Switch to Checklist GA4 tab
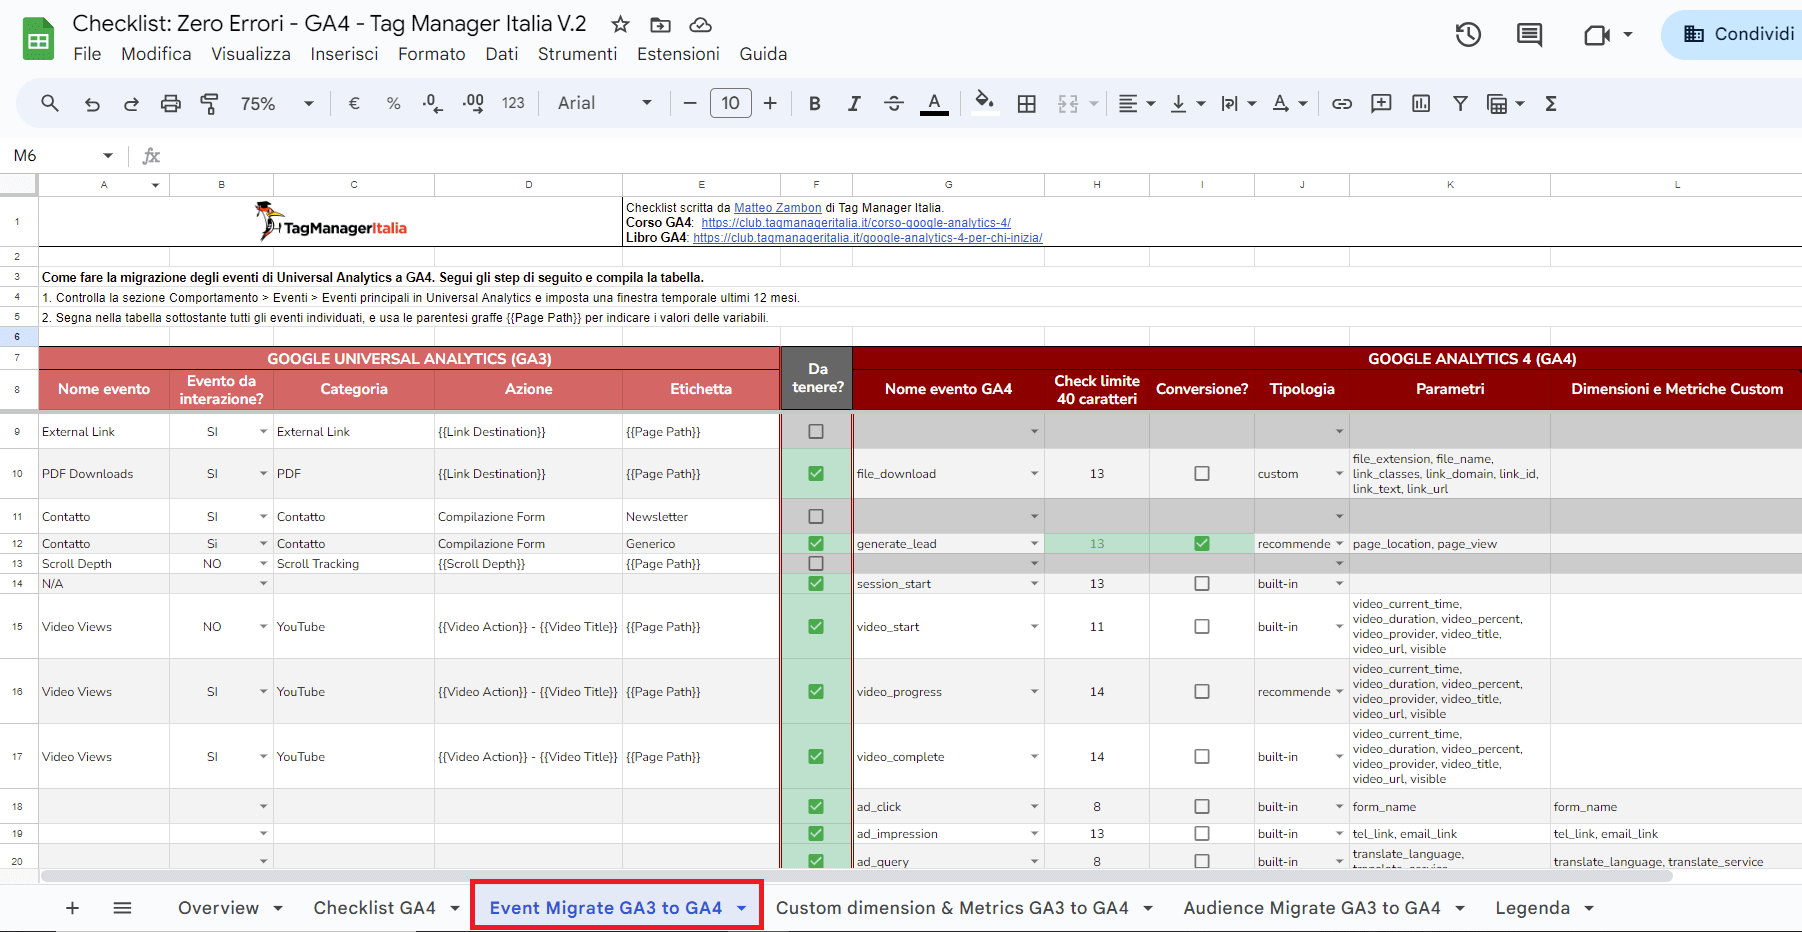The image size is (1802, 932). point(374,908)
